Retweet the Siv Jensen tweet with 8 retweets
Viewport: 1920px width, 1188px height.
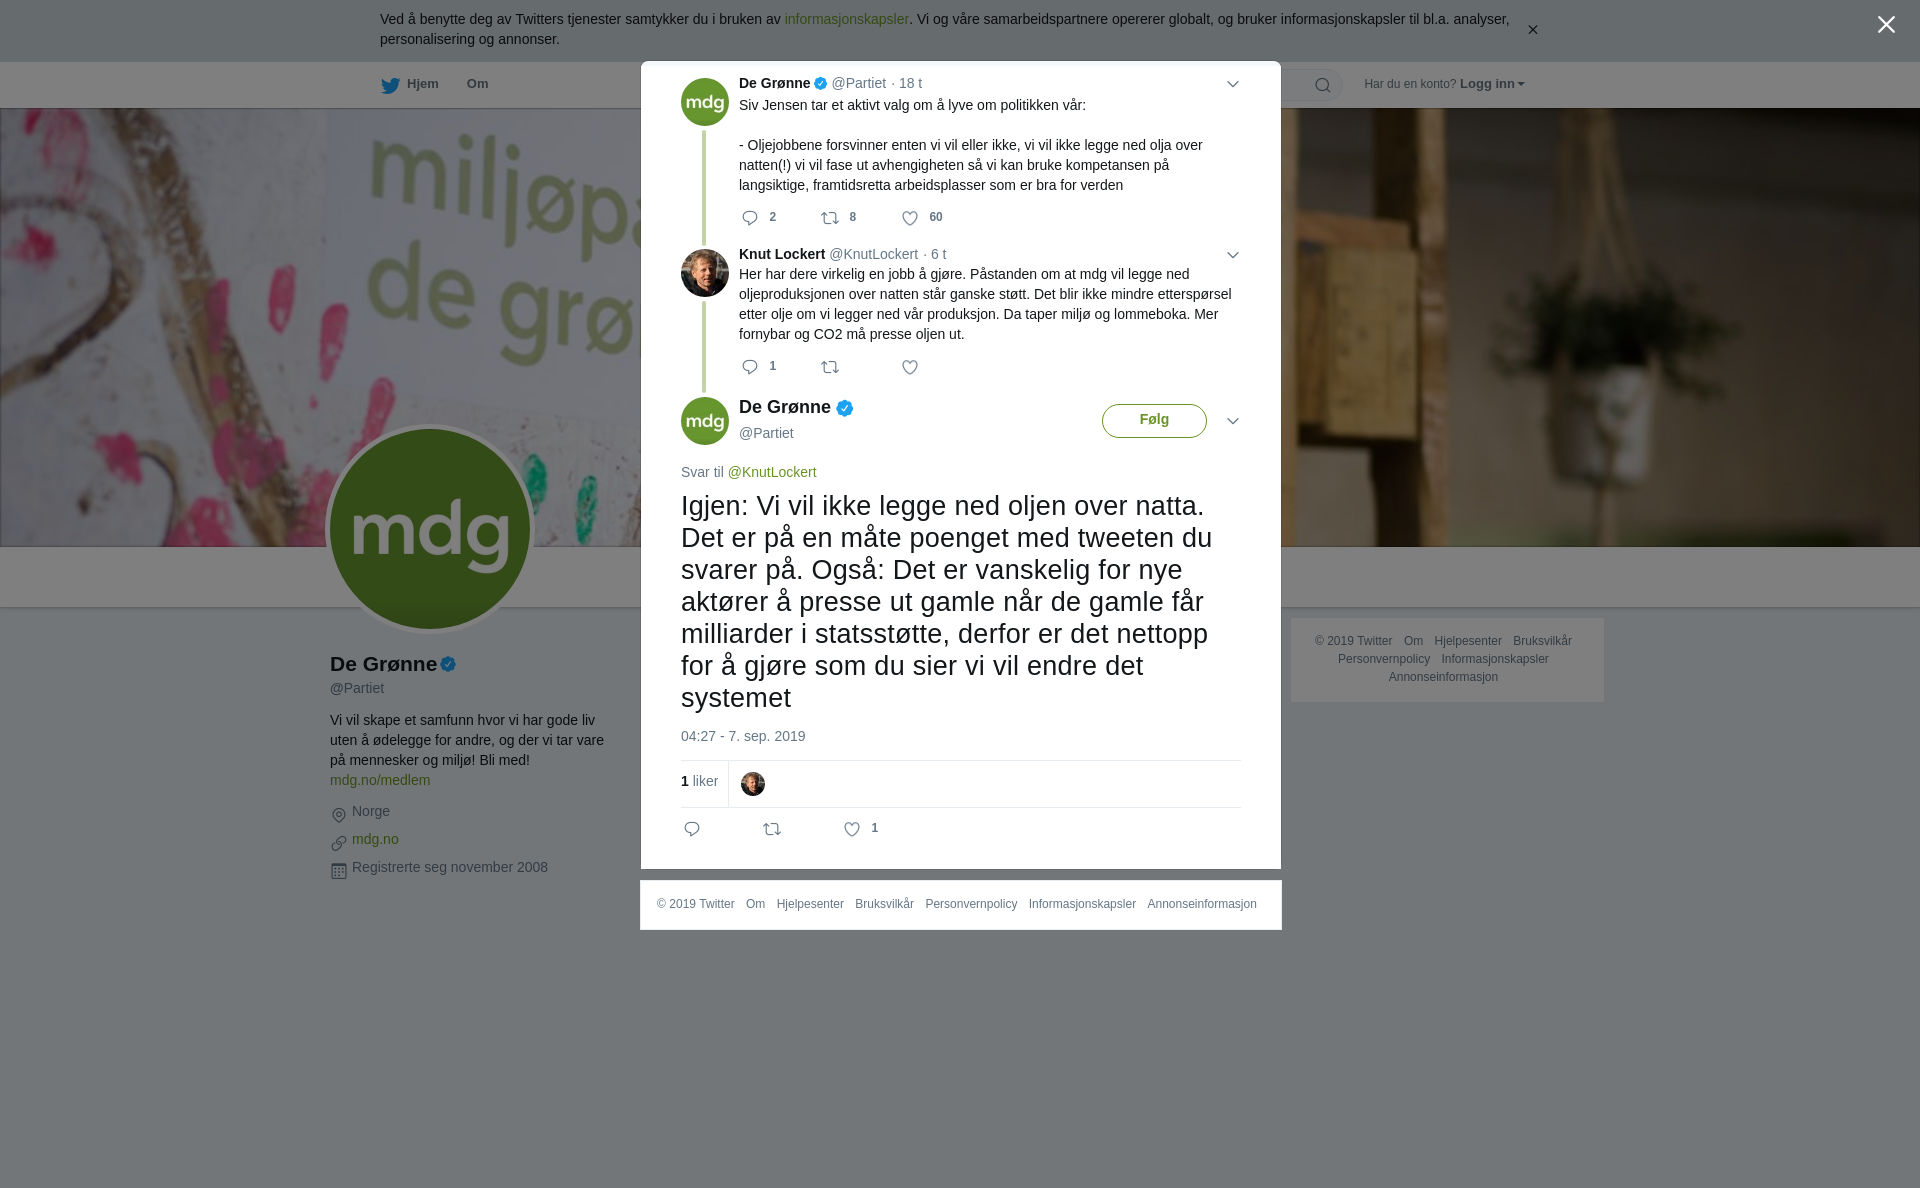click(x=830, y=218)
